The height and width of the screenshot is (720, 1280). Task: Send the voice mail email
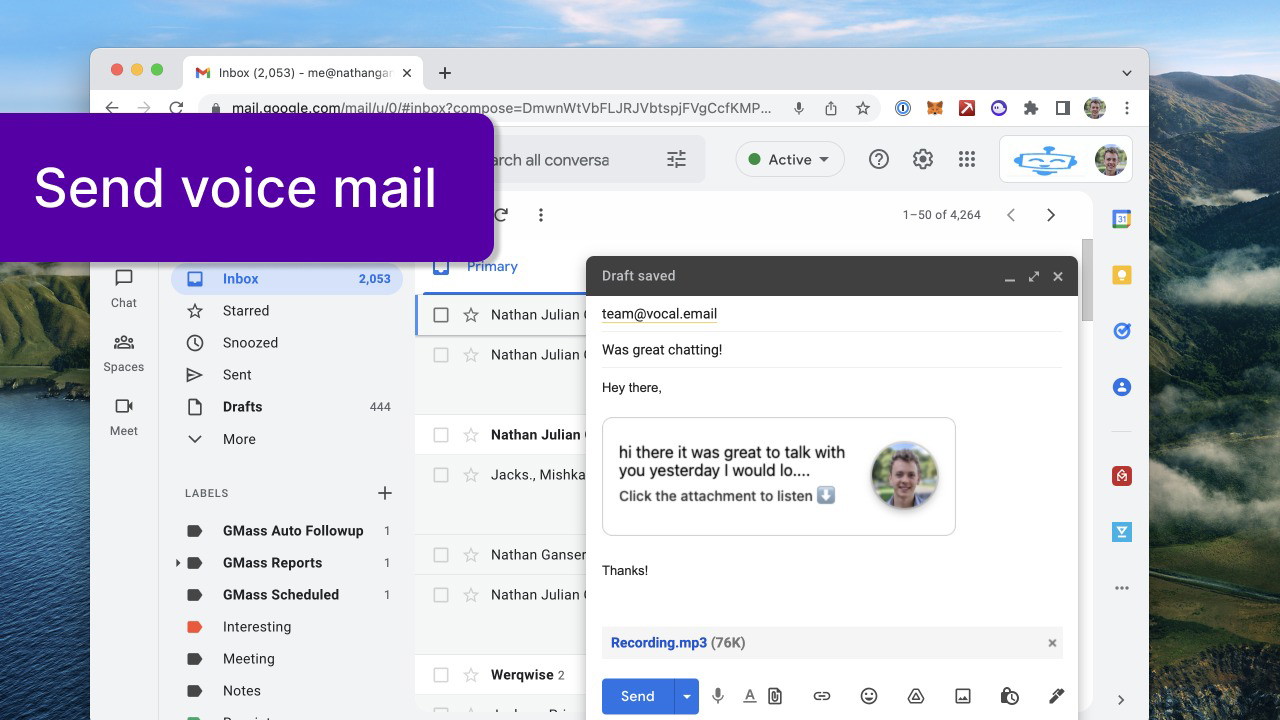tap(637, 696)
